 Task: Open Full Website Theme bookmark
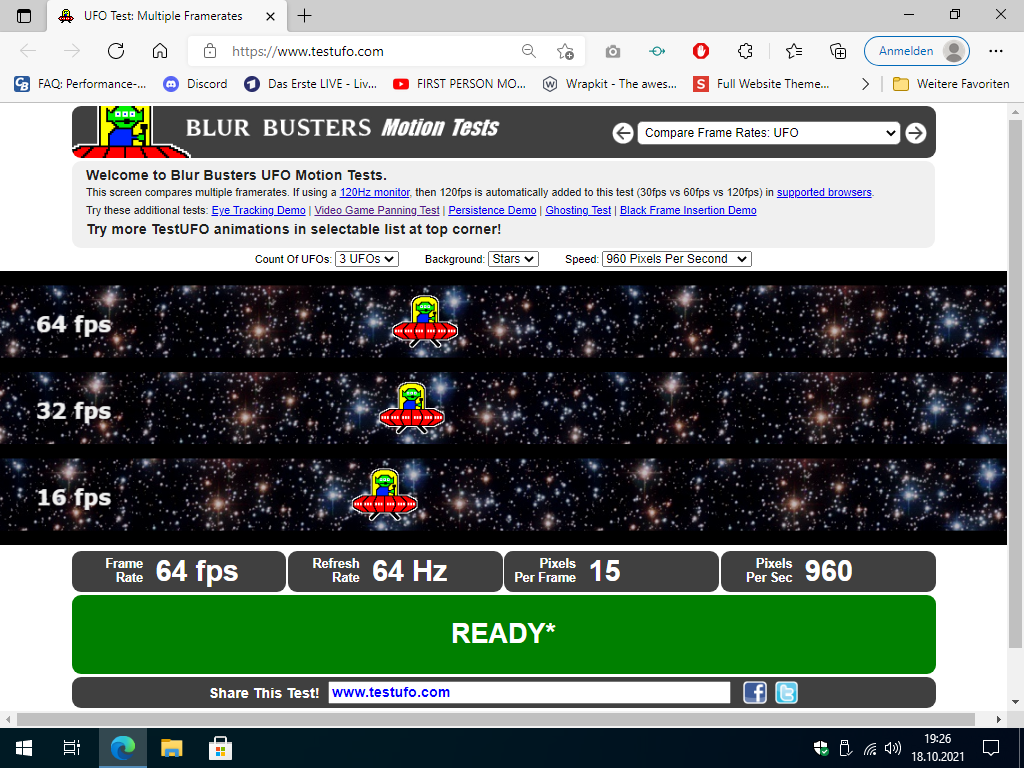click(x=761, y=84)
